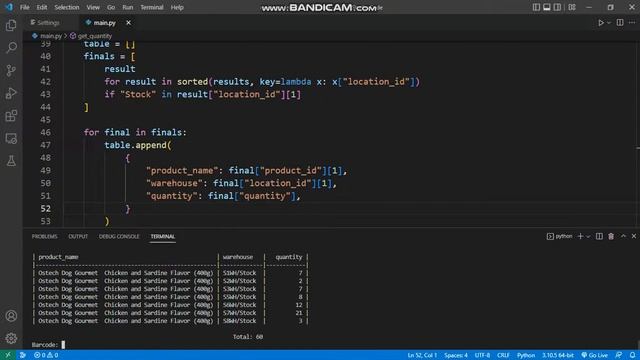The width and height of the screenshot is (640, 360).
Task: Open the Manage gear menu
Action: [x=11, y=338]
